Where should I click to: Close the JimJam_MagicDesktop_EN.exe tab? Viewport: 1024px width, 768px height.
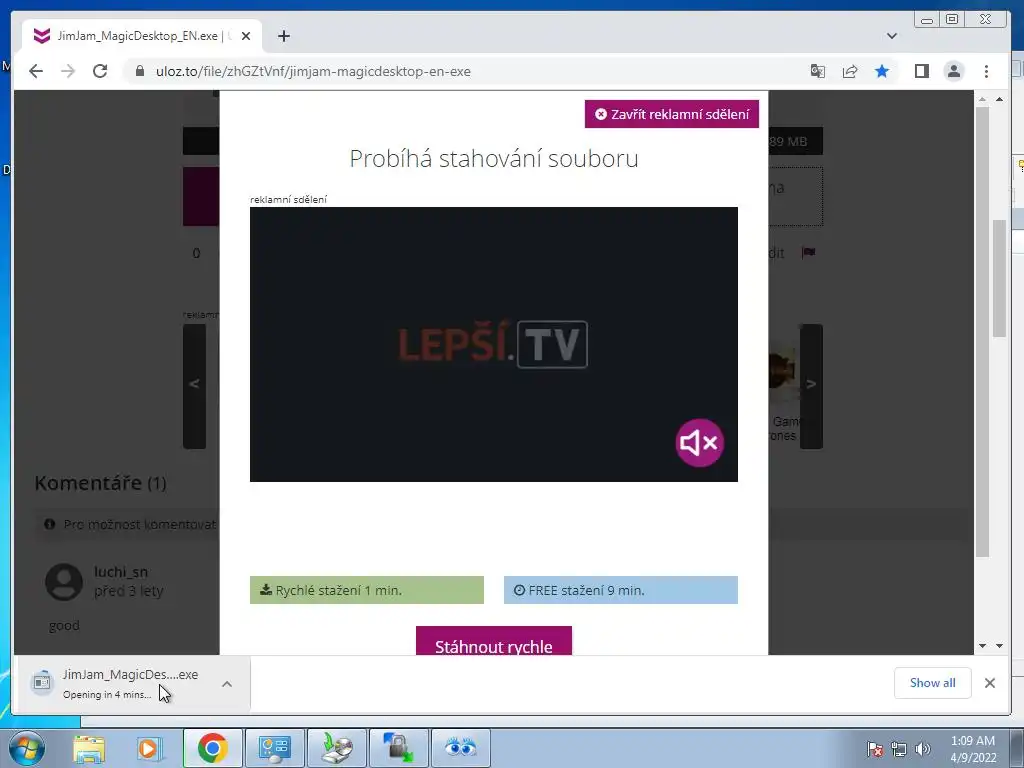coord(246,37)
